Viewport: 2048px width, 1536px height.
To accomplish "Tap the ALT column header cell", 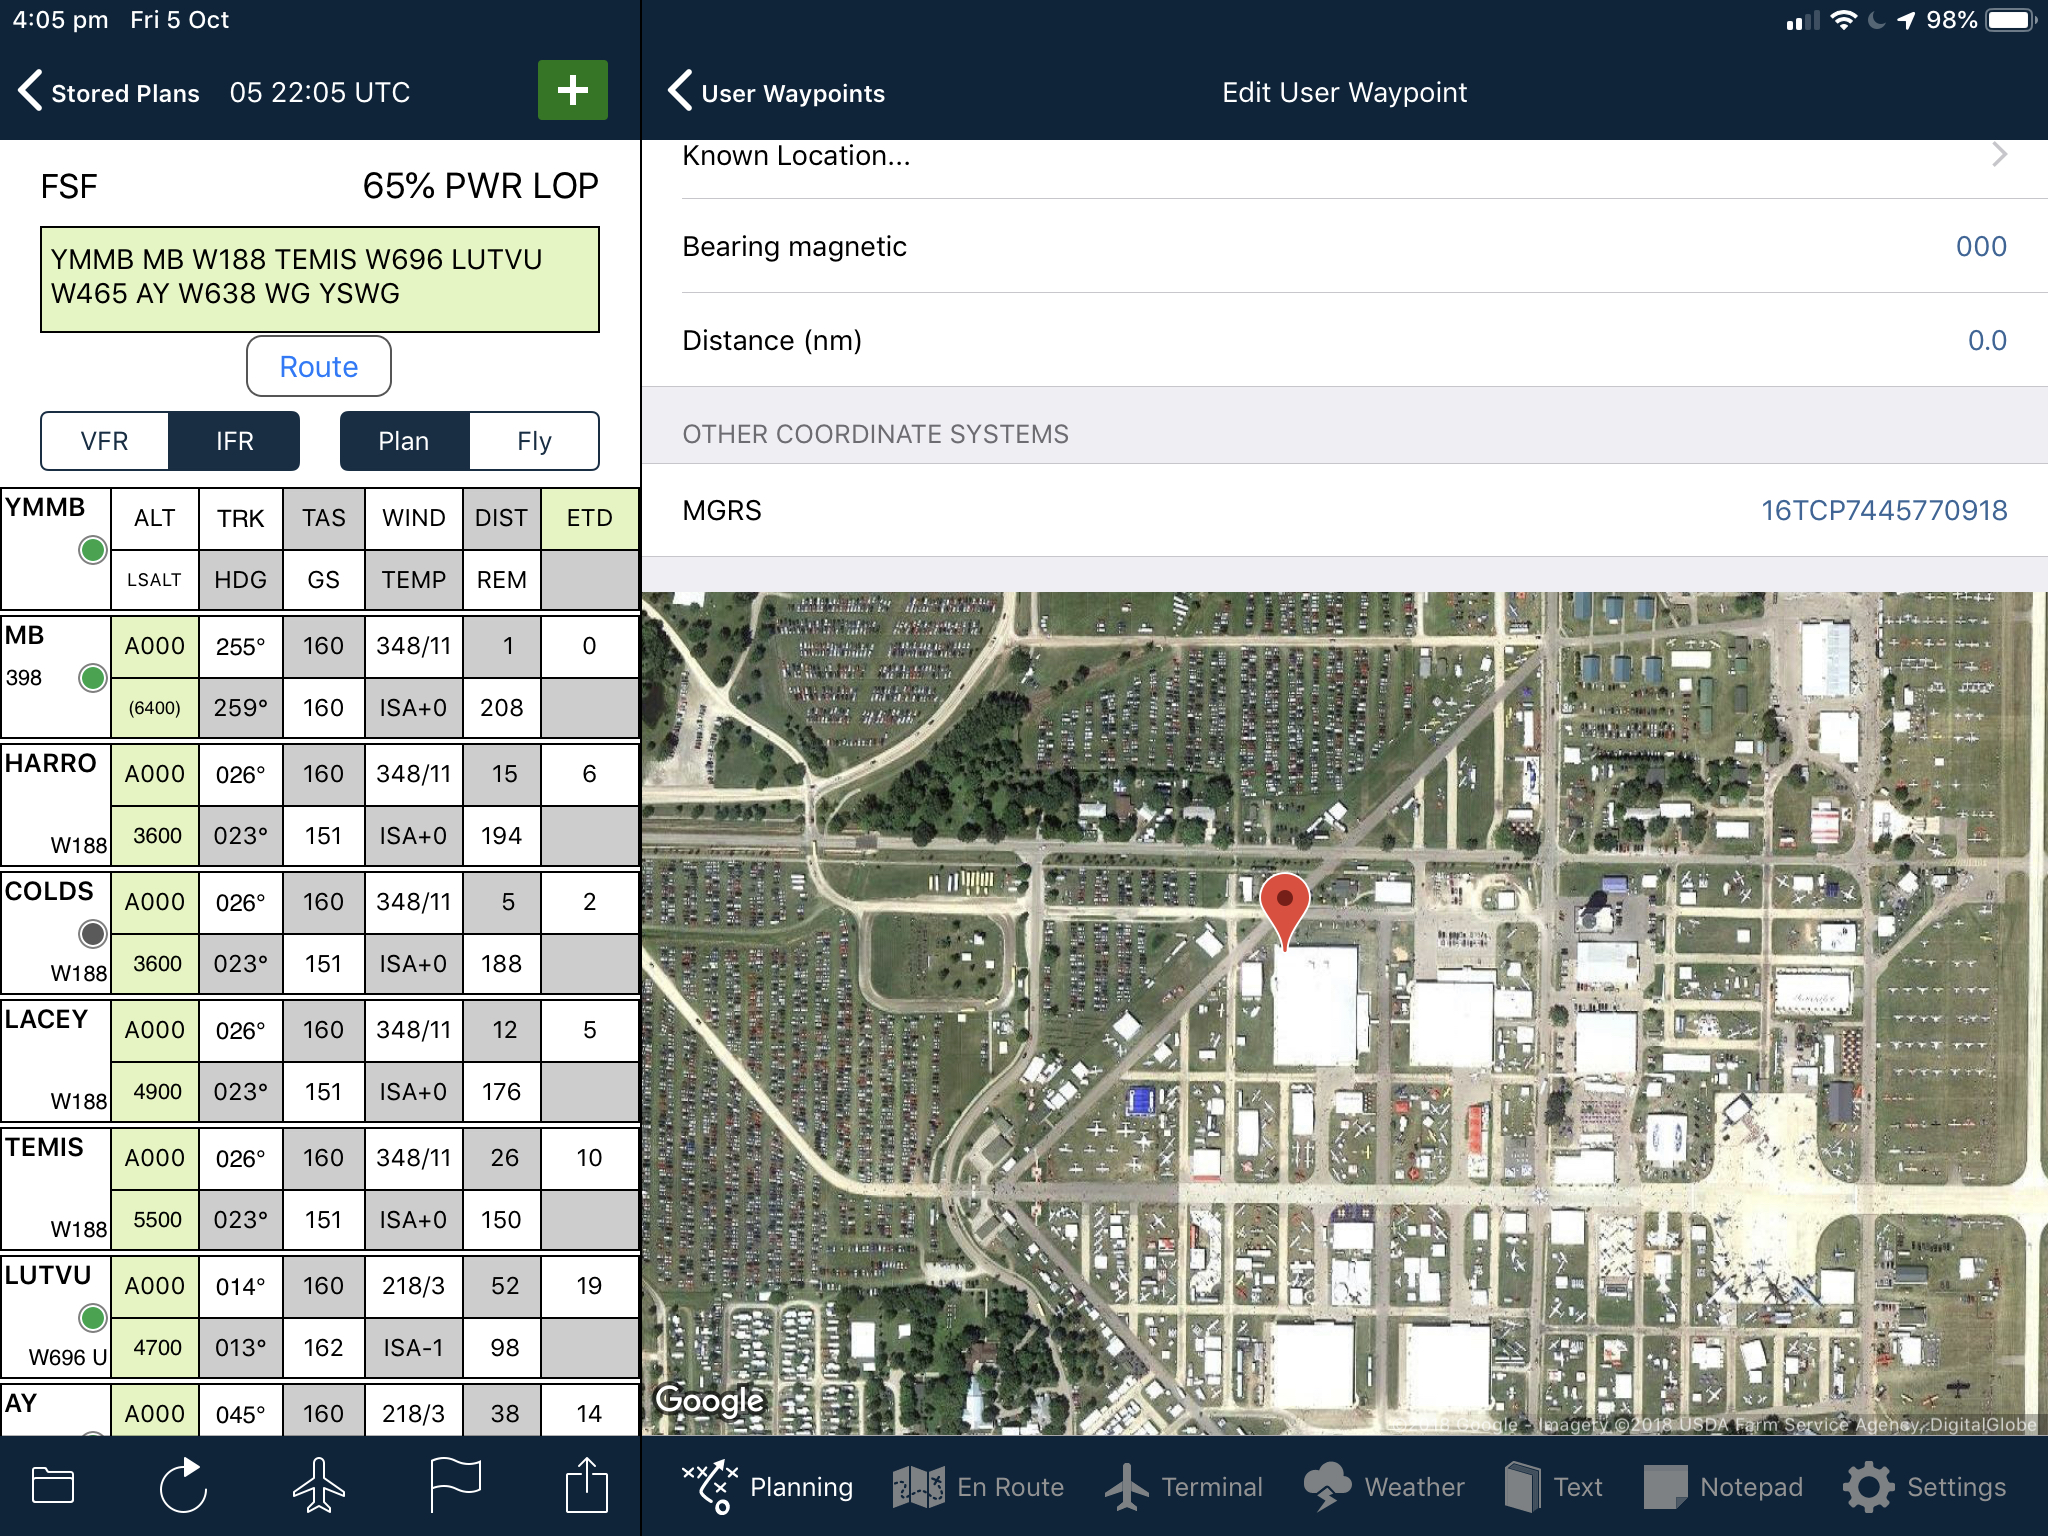I will pyautogui.click(x=155, y=518).
